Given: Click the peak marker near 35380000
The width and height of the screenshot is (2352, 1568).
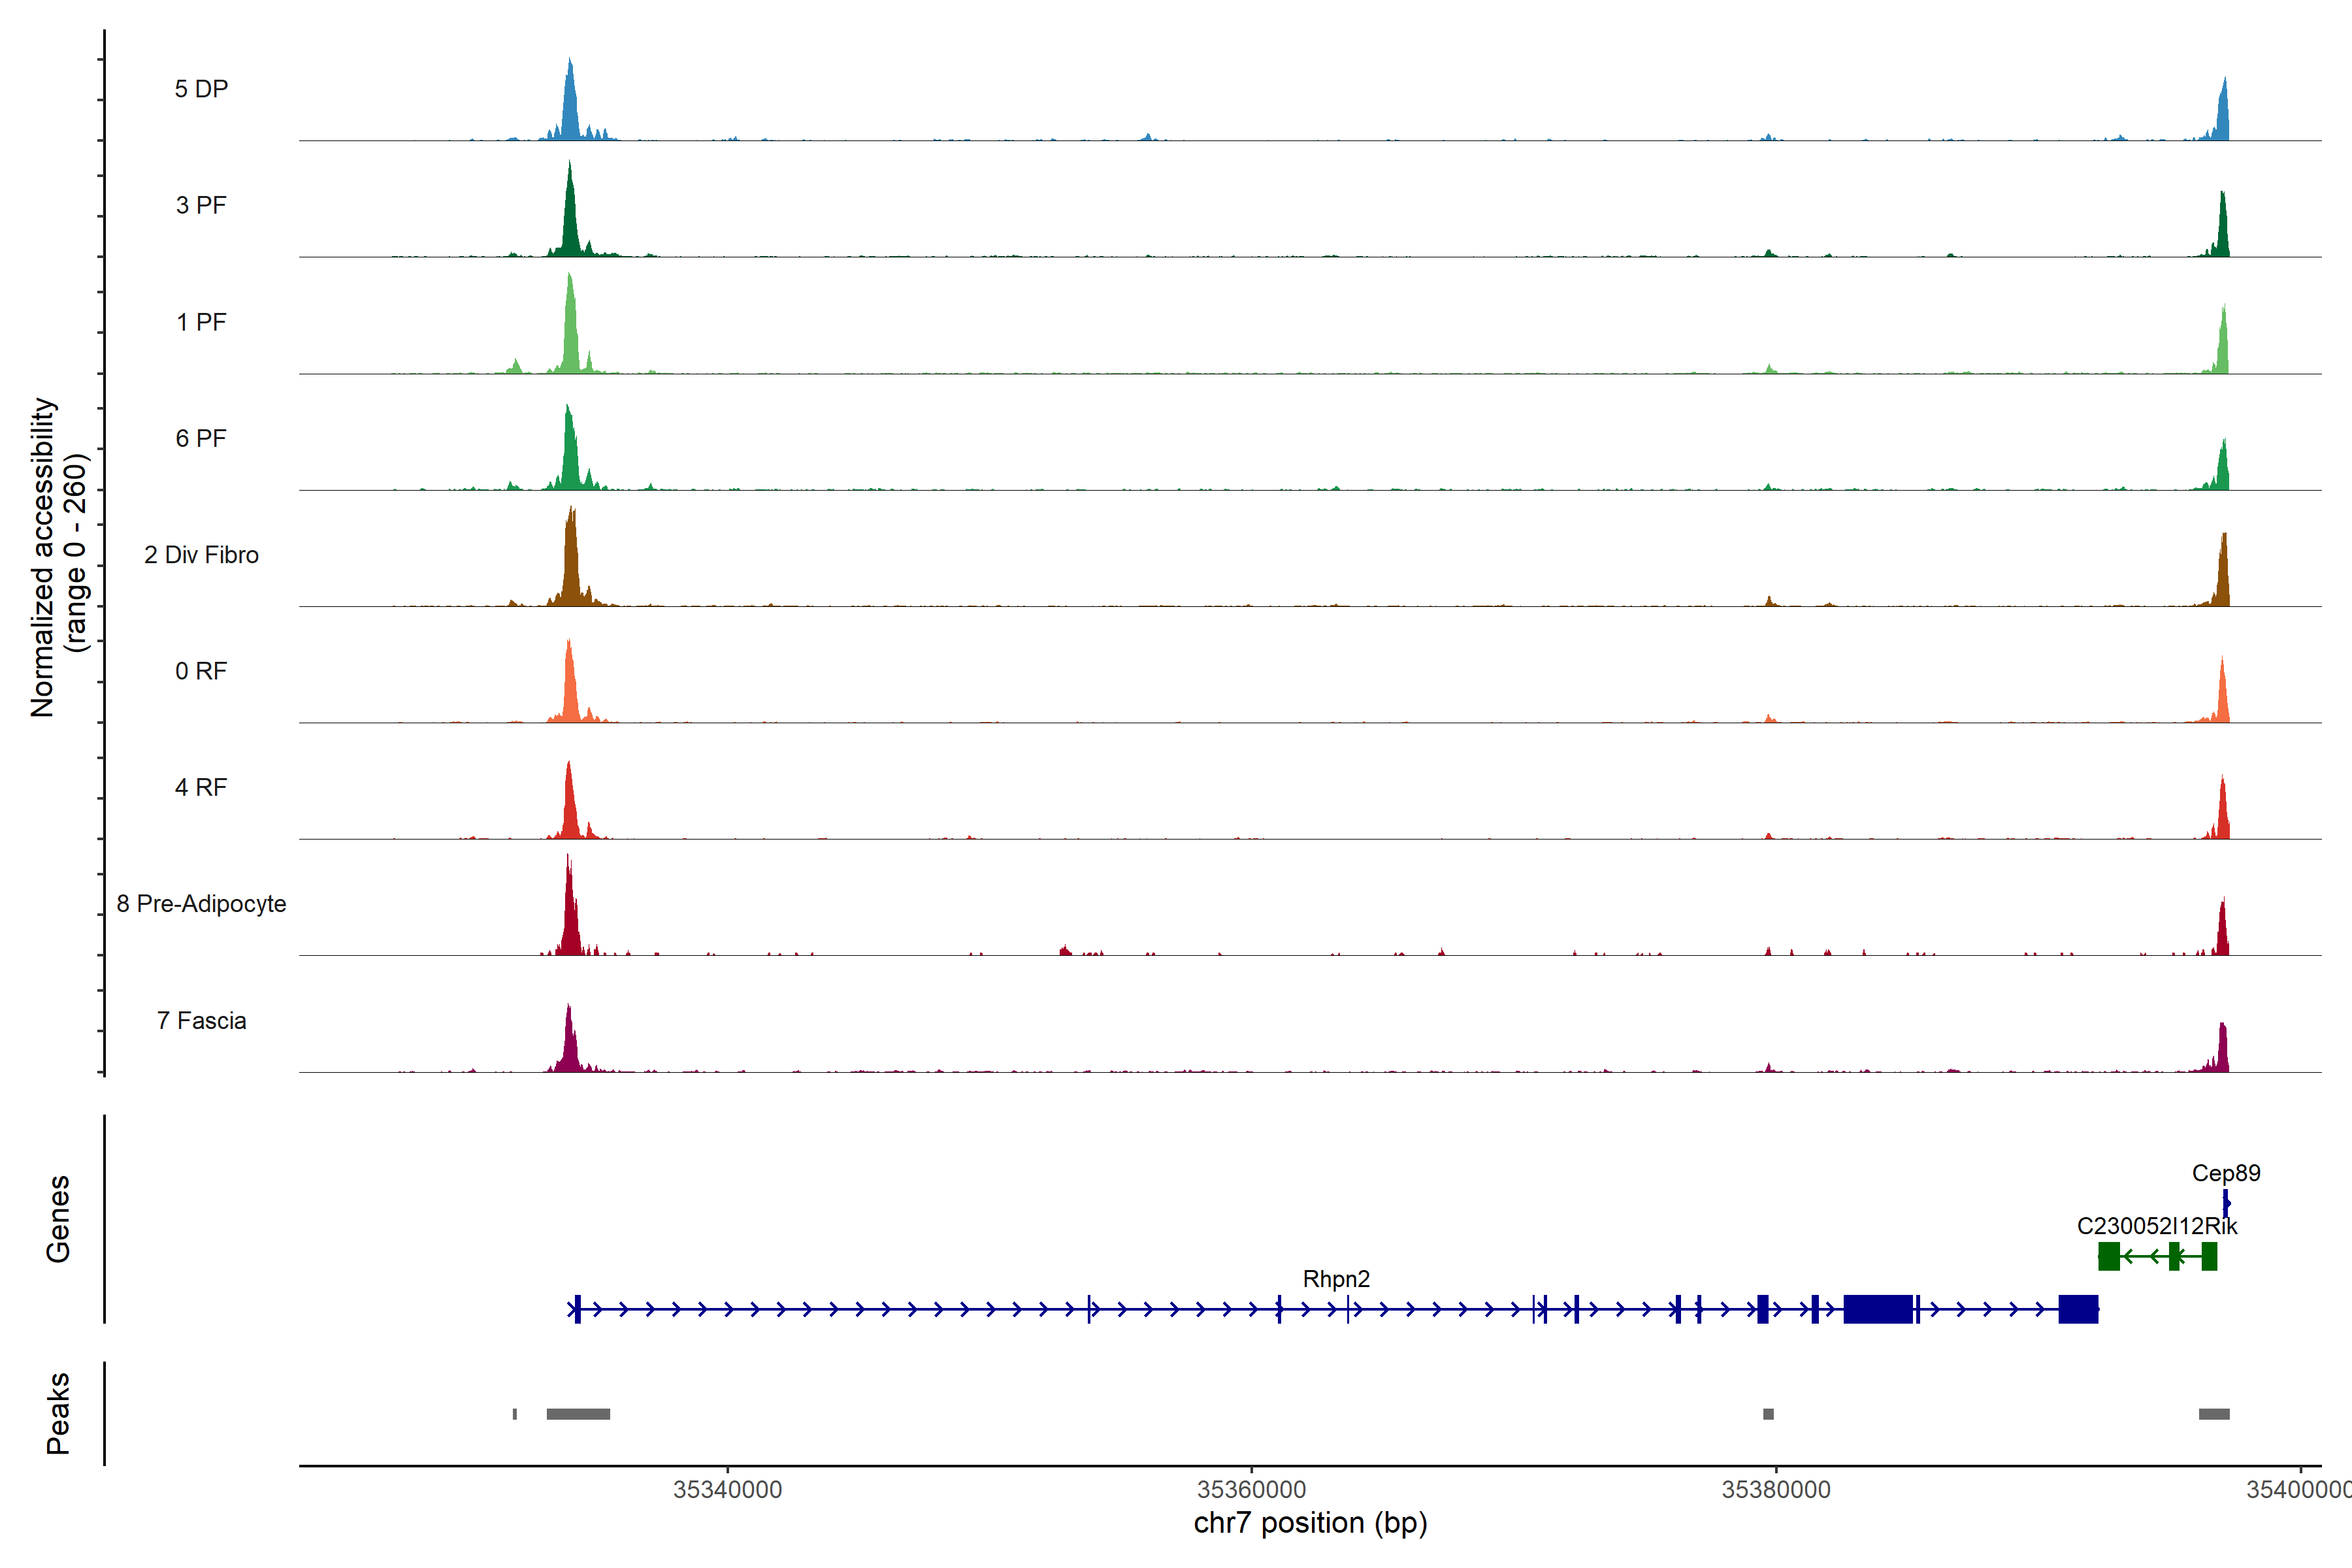Looking at the screenshot, I should [x=1768, y=1414].
